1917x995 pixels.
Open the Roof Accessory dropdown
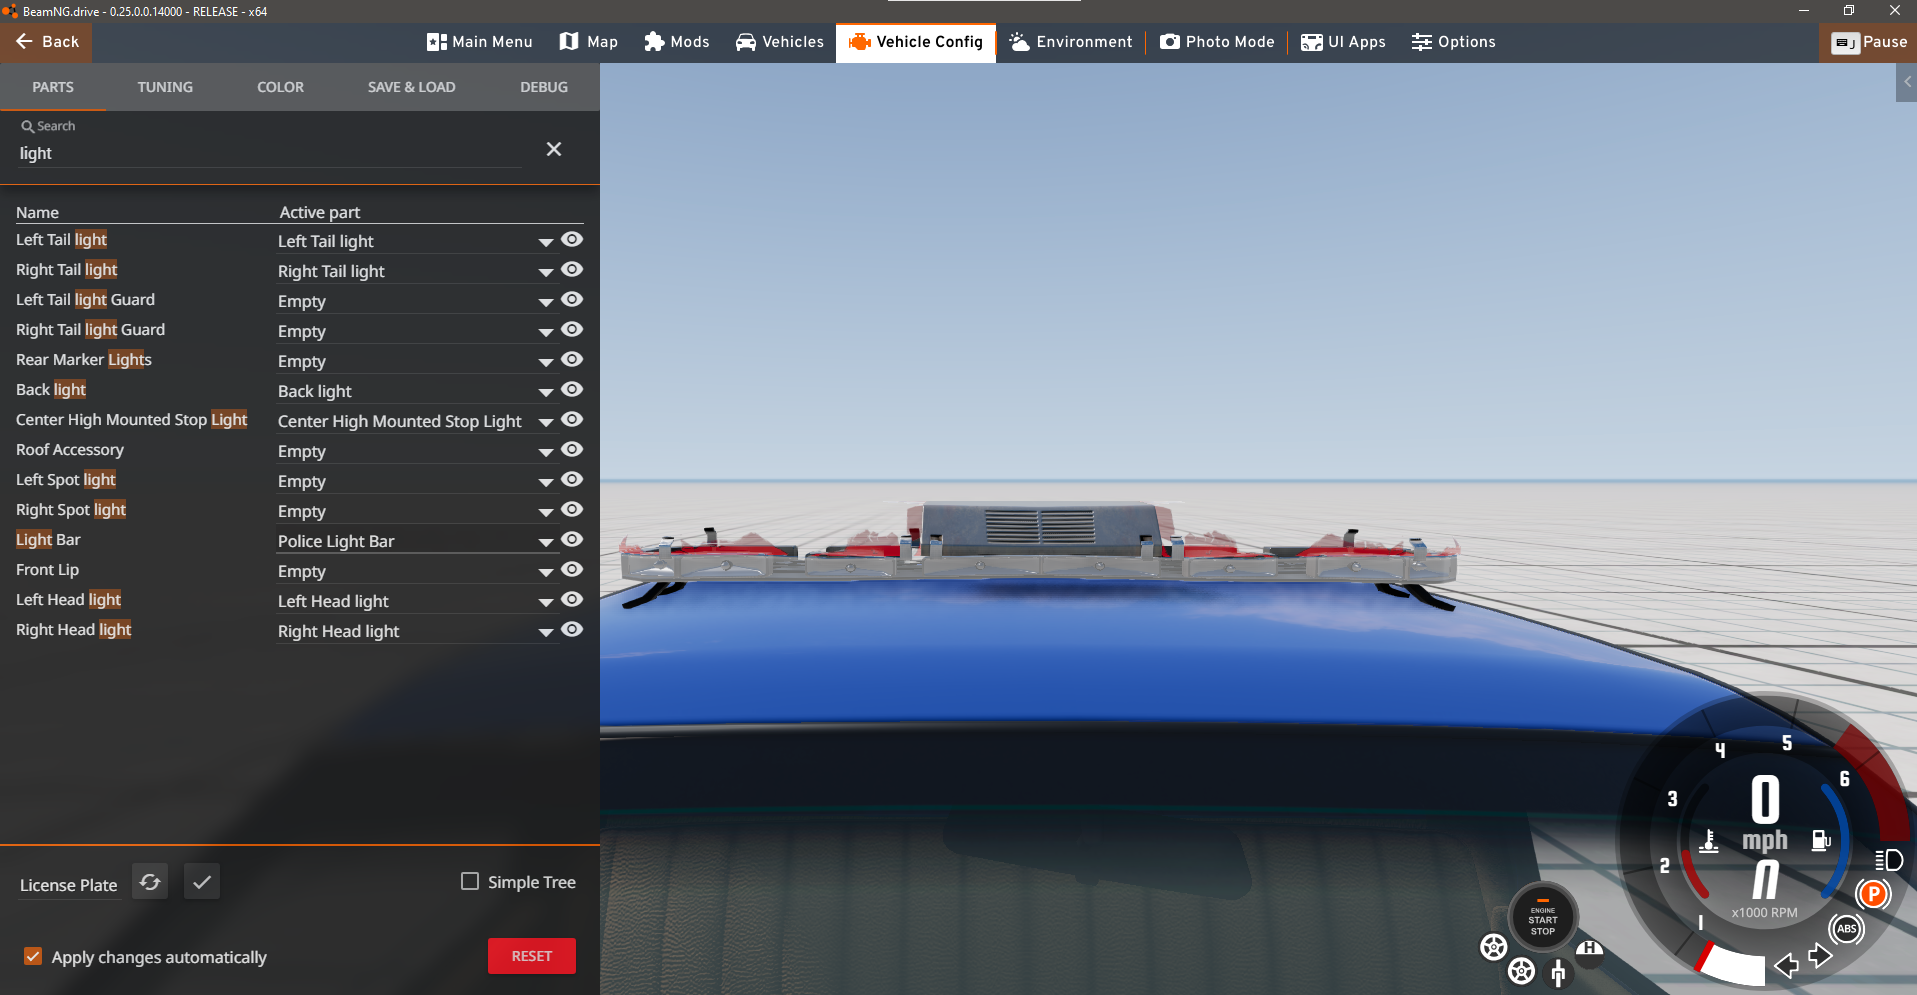point(416,451)
